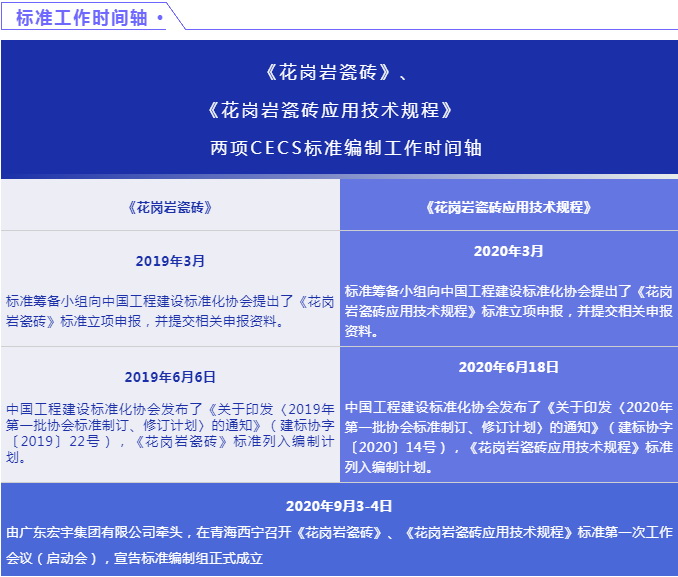Click the 2019年3月 date marker
678x577 pixels.
click(x=170, y=261)
